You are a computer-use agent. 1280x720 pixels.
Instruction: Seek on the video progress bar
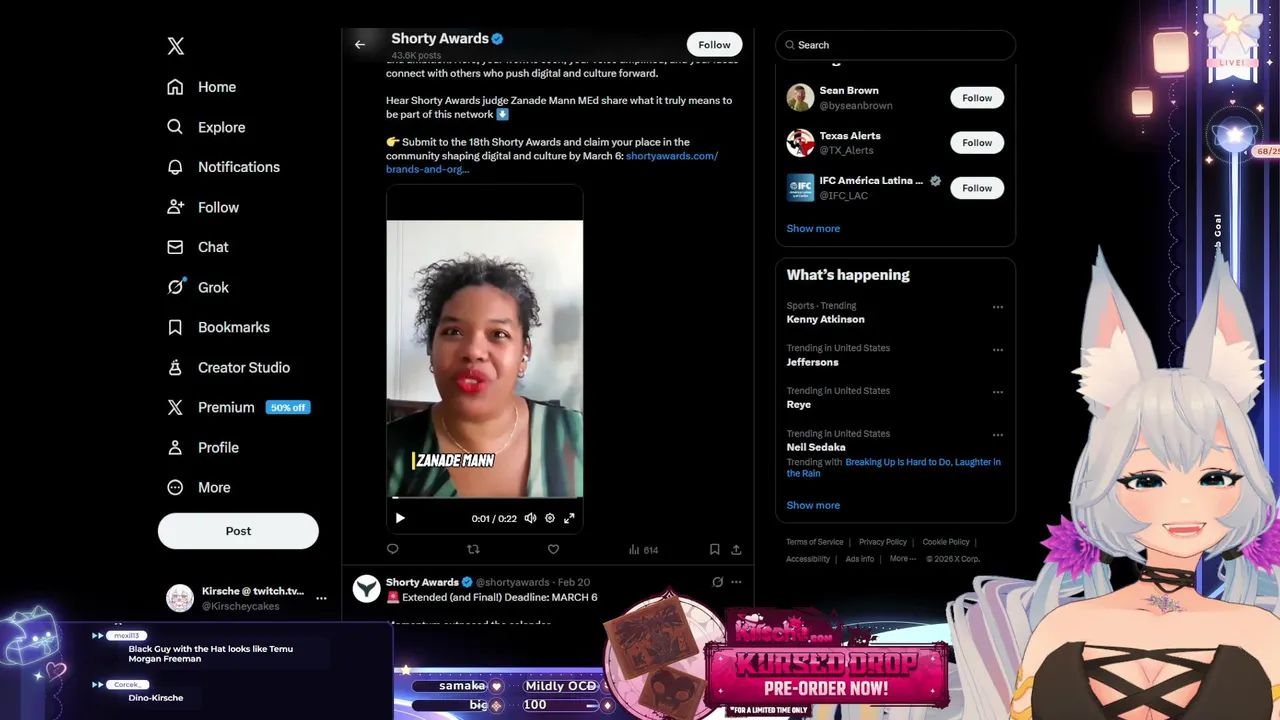485,497
